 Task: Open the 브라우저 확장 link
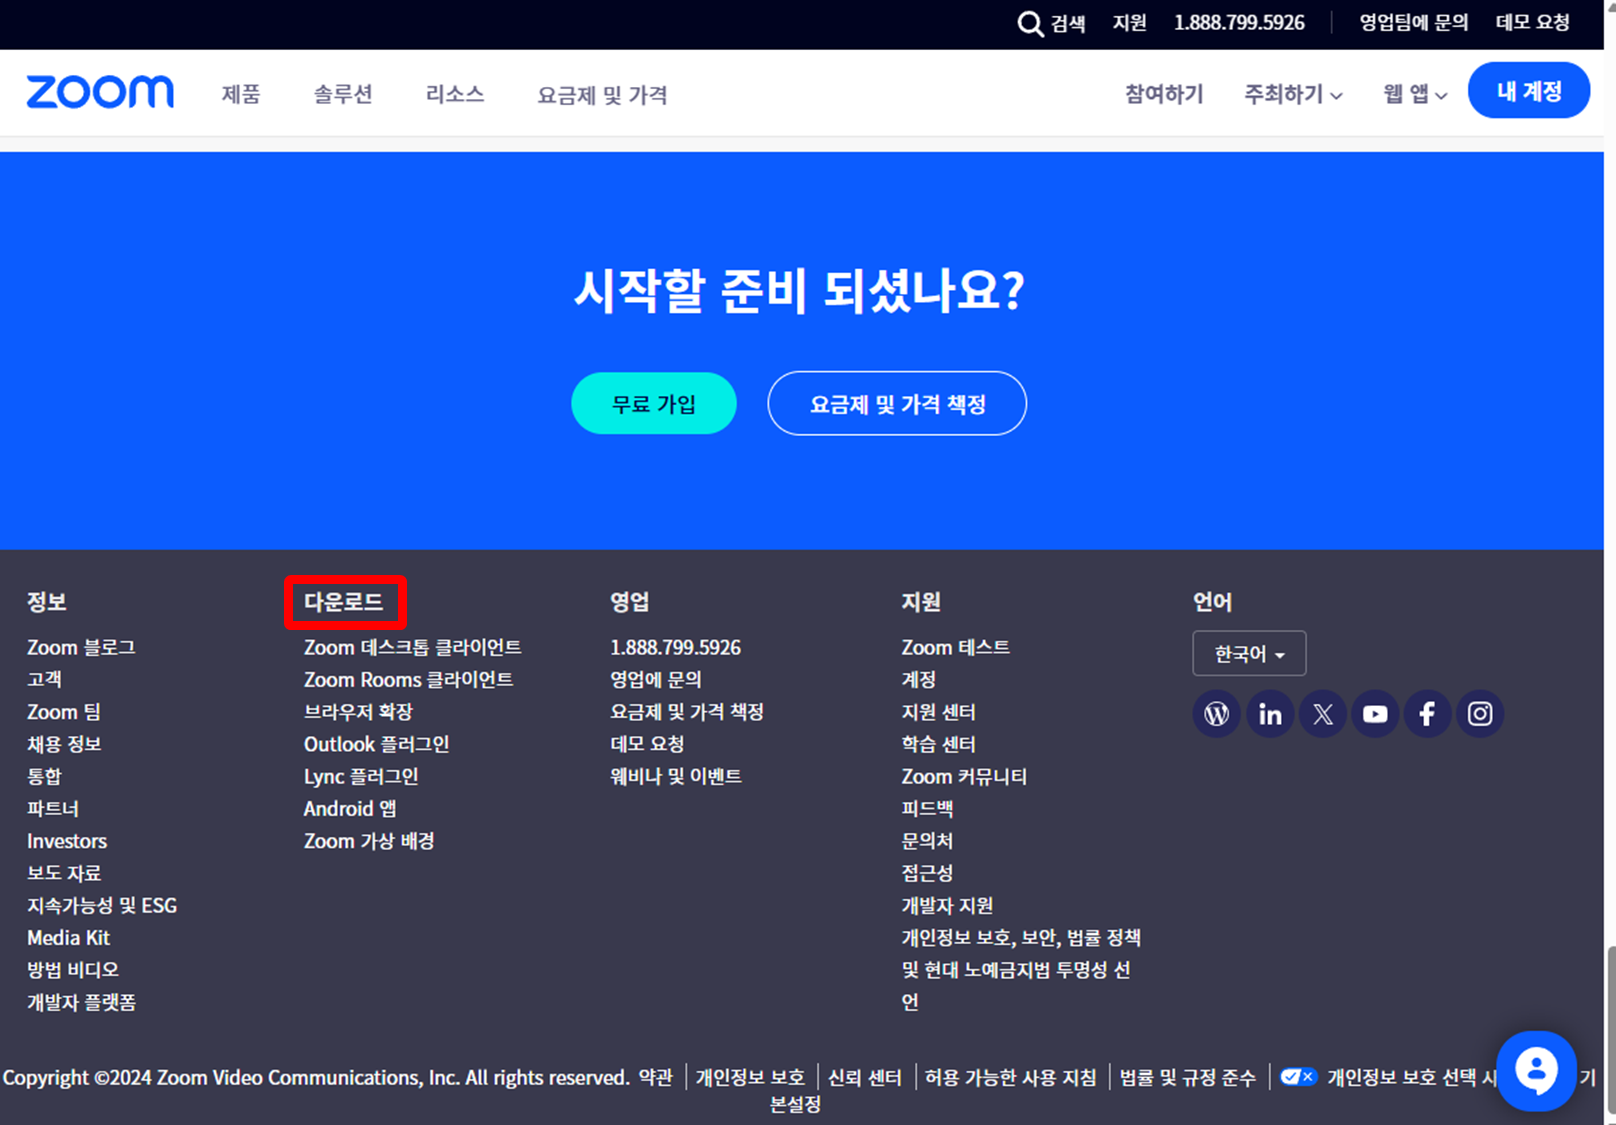pos(358,712)
